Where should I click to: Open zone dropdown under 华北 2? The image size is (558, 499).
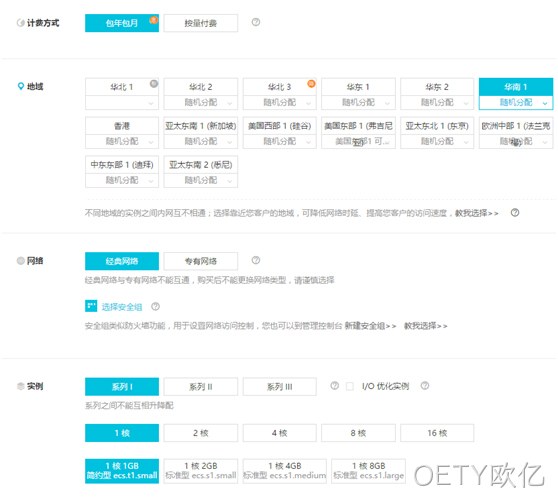coord(201,103)
